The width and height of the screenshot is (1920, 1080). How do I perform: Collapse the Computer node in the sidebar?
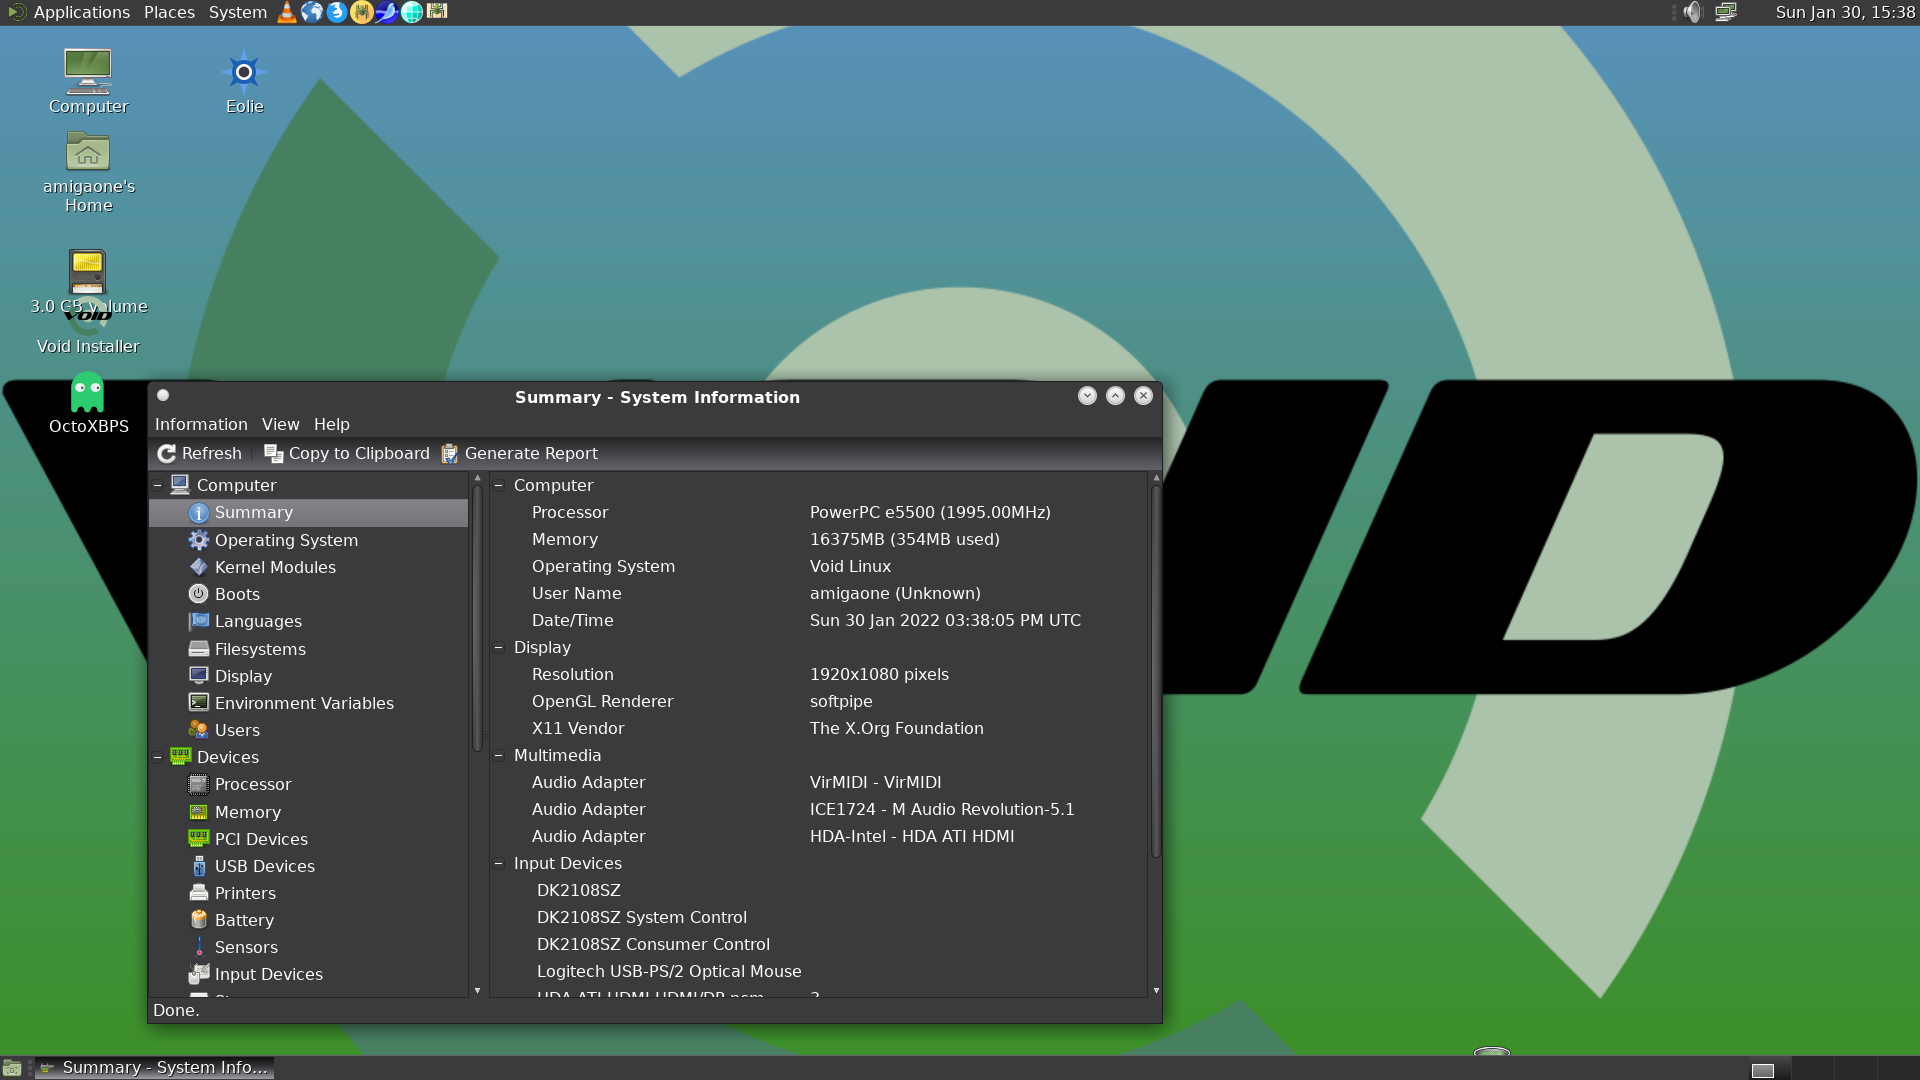pos(158,485)
